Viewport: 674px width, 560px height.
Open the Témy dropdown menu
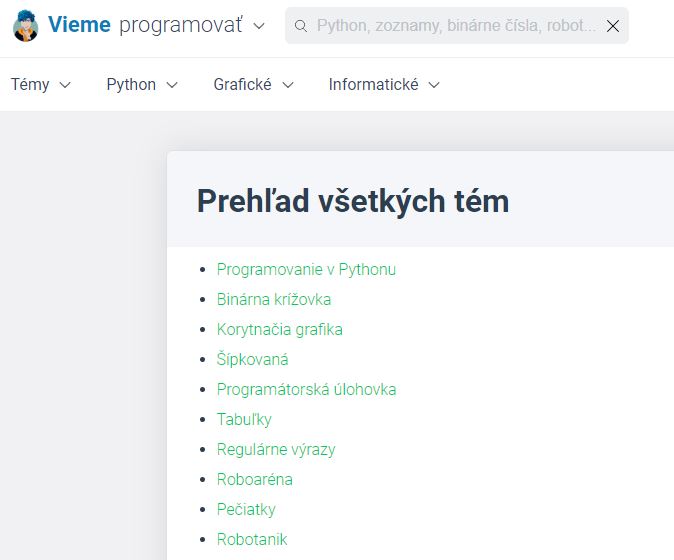coord(40,84)
